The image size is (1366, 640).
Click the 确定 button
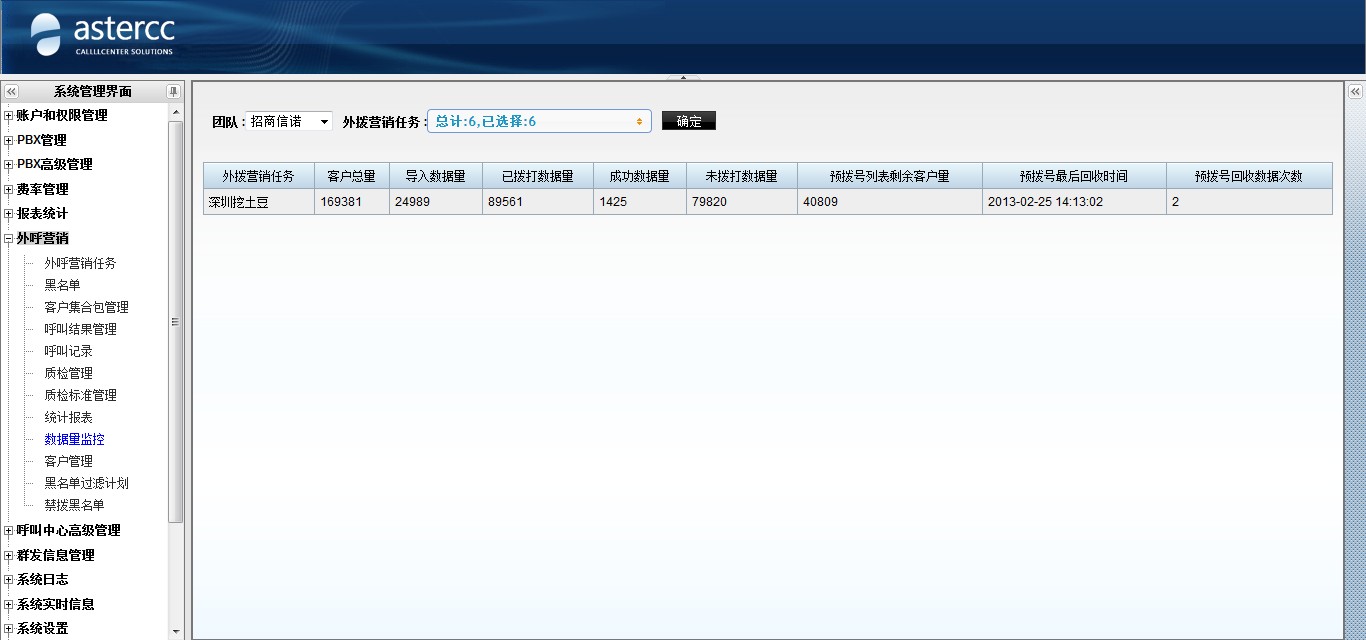[689, 121]
